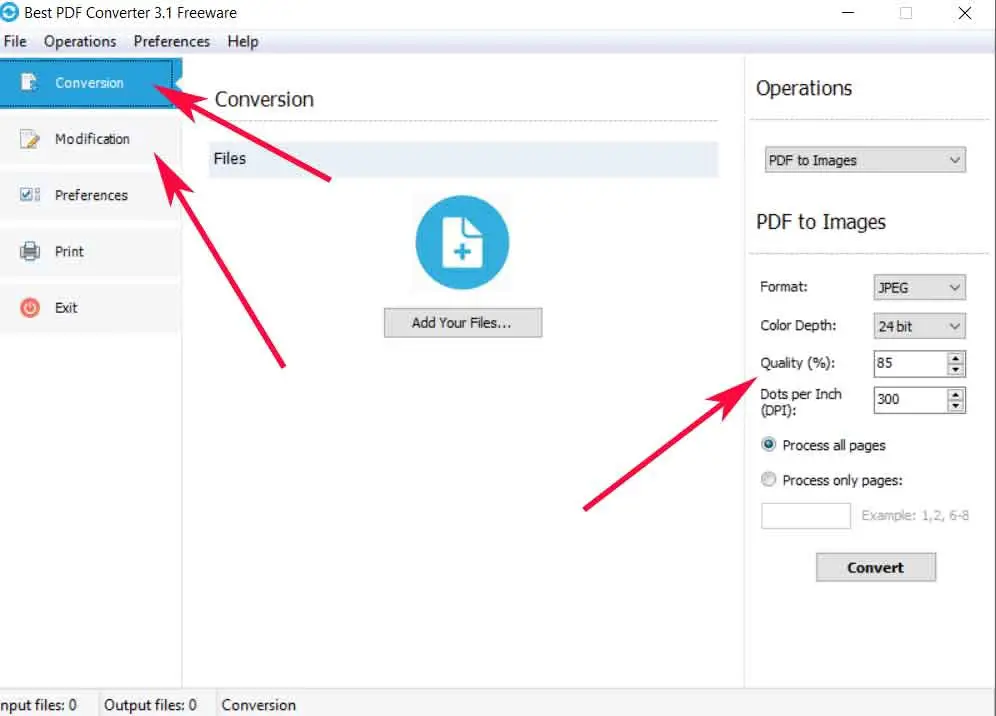This screenshot has width=996, height=716.
Task: Click the page range input field
Action: coord(805,516)
